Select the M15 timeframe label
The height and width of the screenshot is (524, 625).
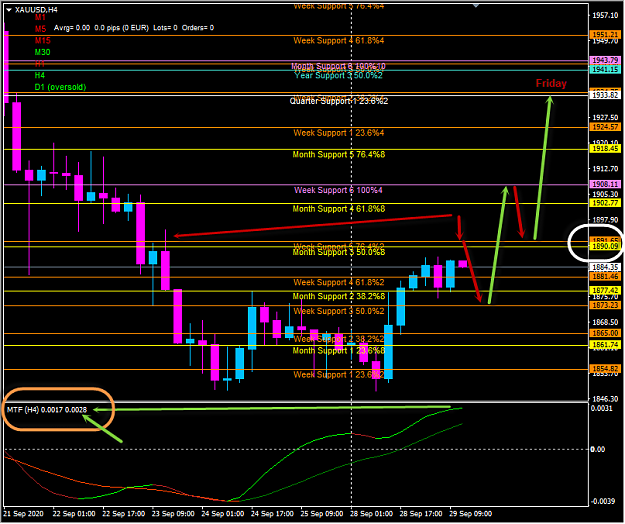43,41
